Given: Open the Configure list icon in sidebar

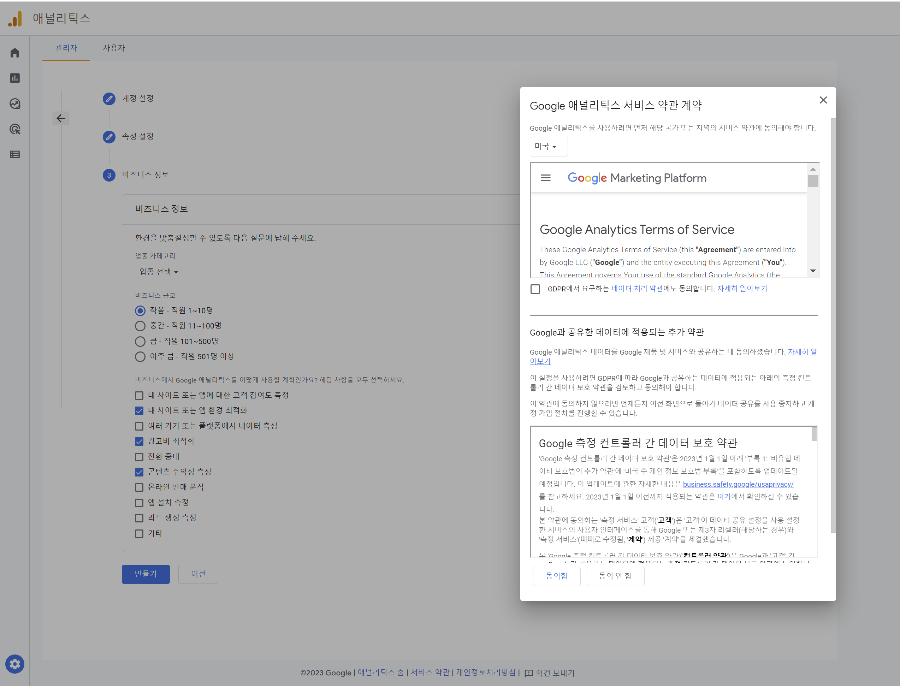Looking at the screenshot, I should point(15,154).
